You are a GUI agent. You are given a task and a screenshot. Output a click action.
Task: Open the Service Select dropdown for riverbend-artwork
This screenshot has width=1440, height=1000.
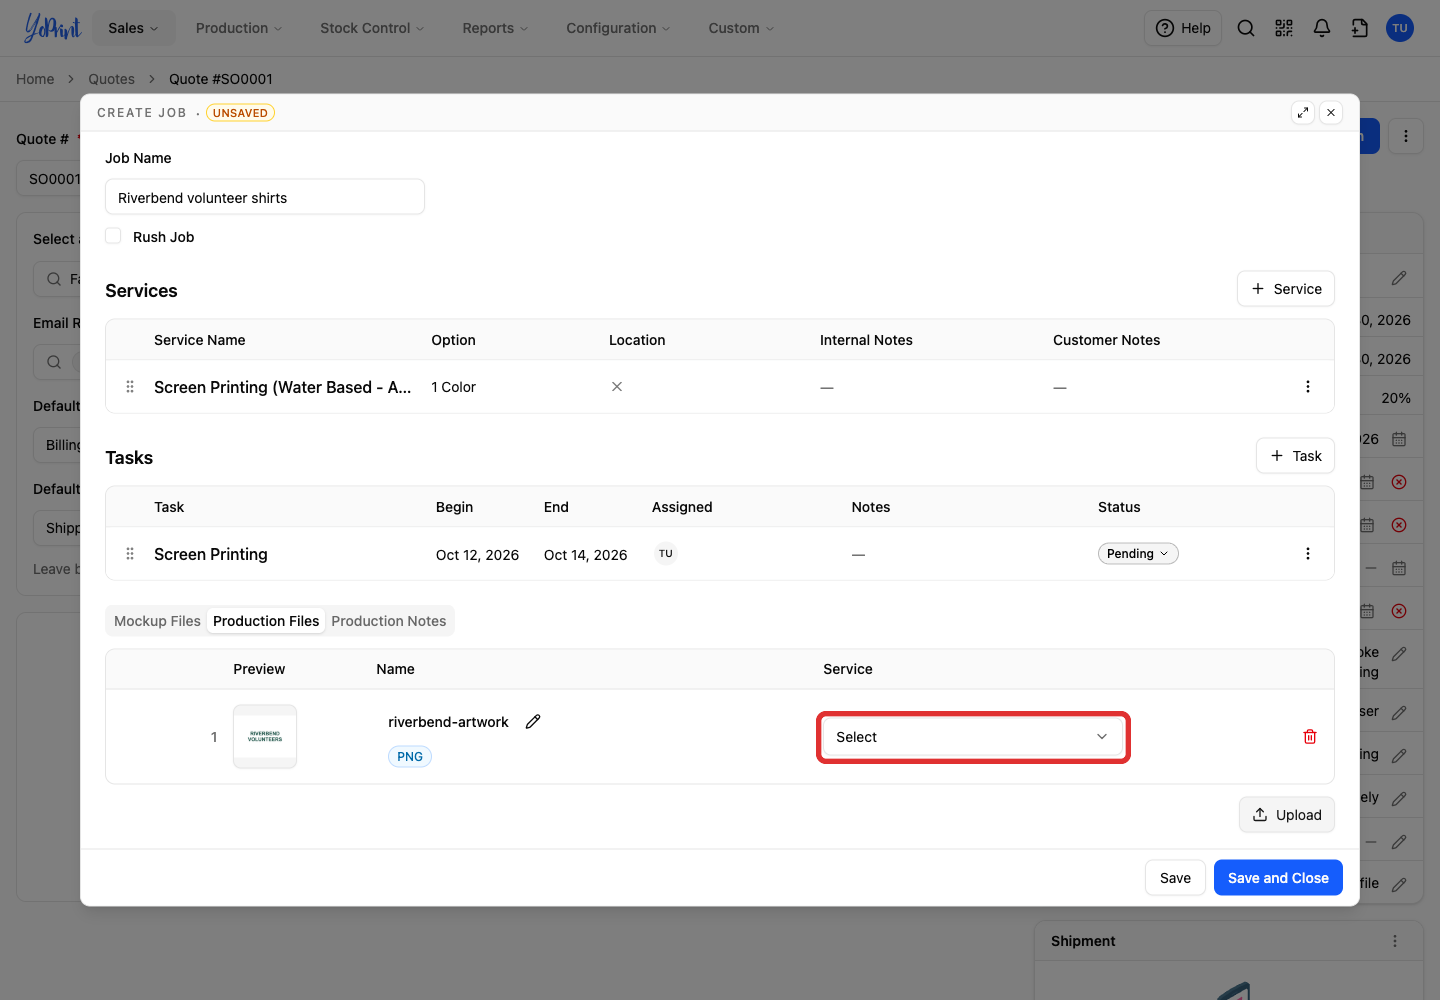pos(973,737)
